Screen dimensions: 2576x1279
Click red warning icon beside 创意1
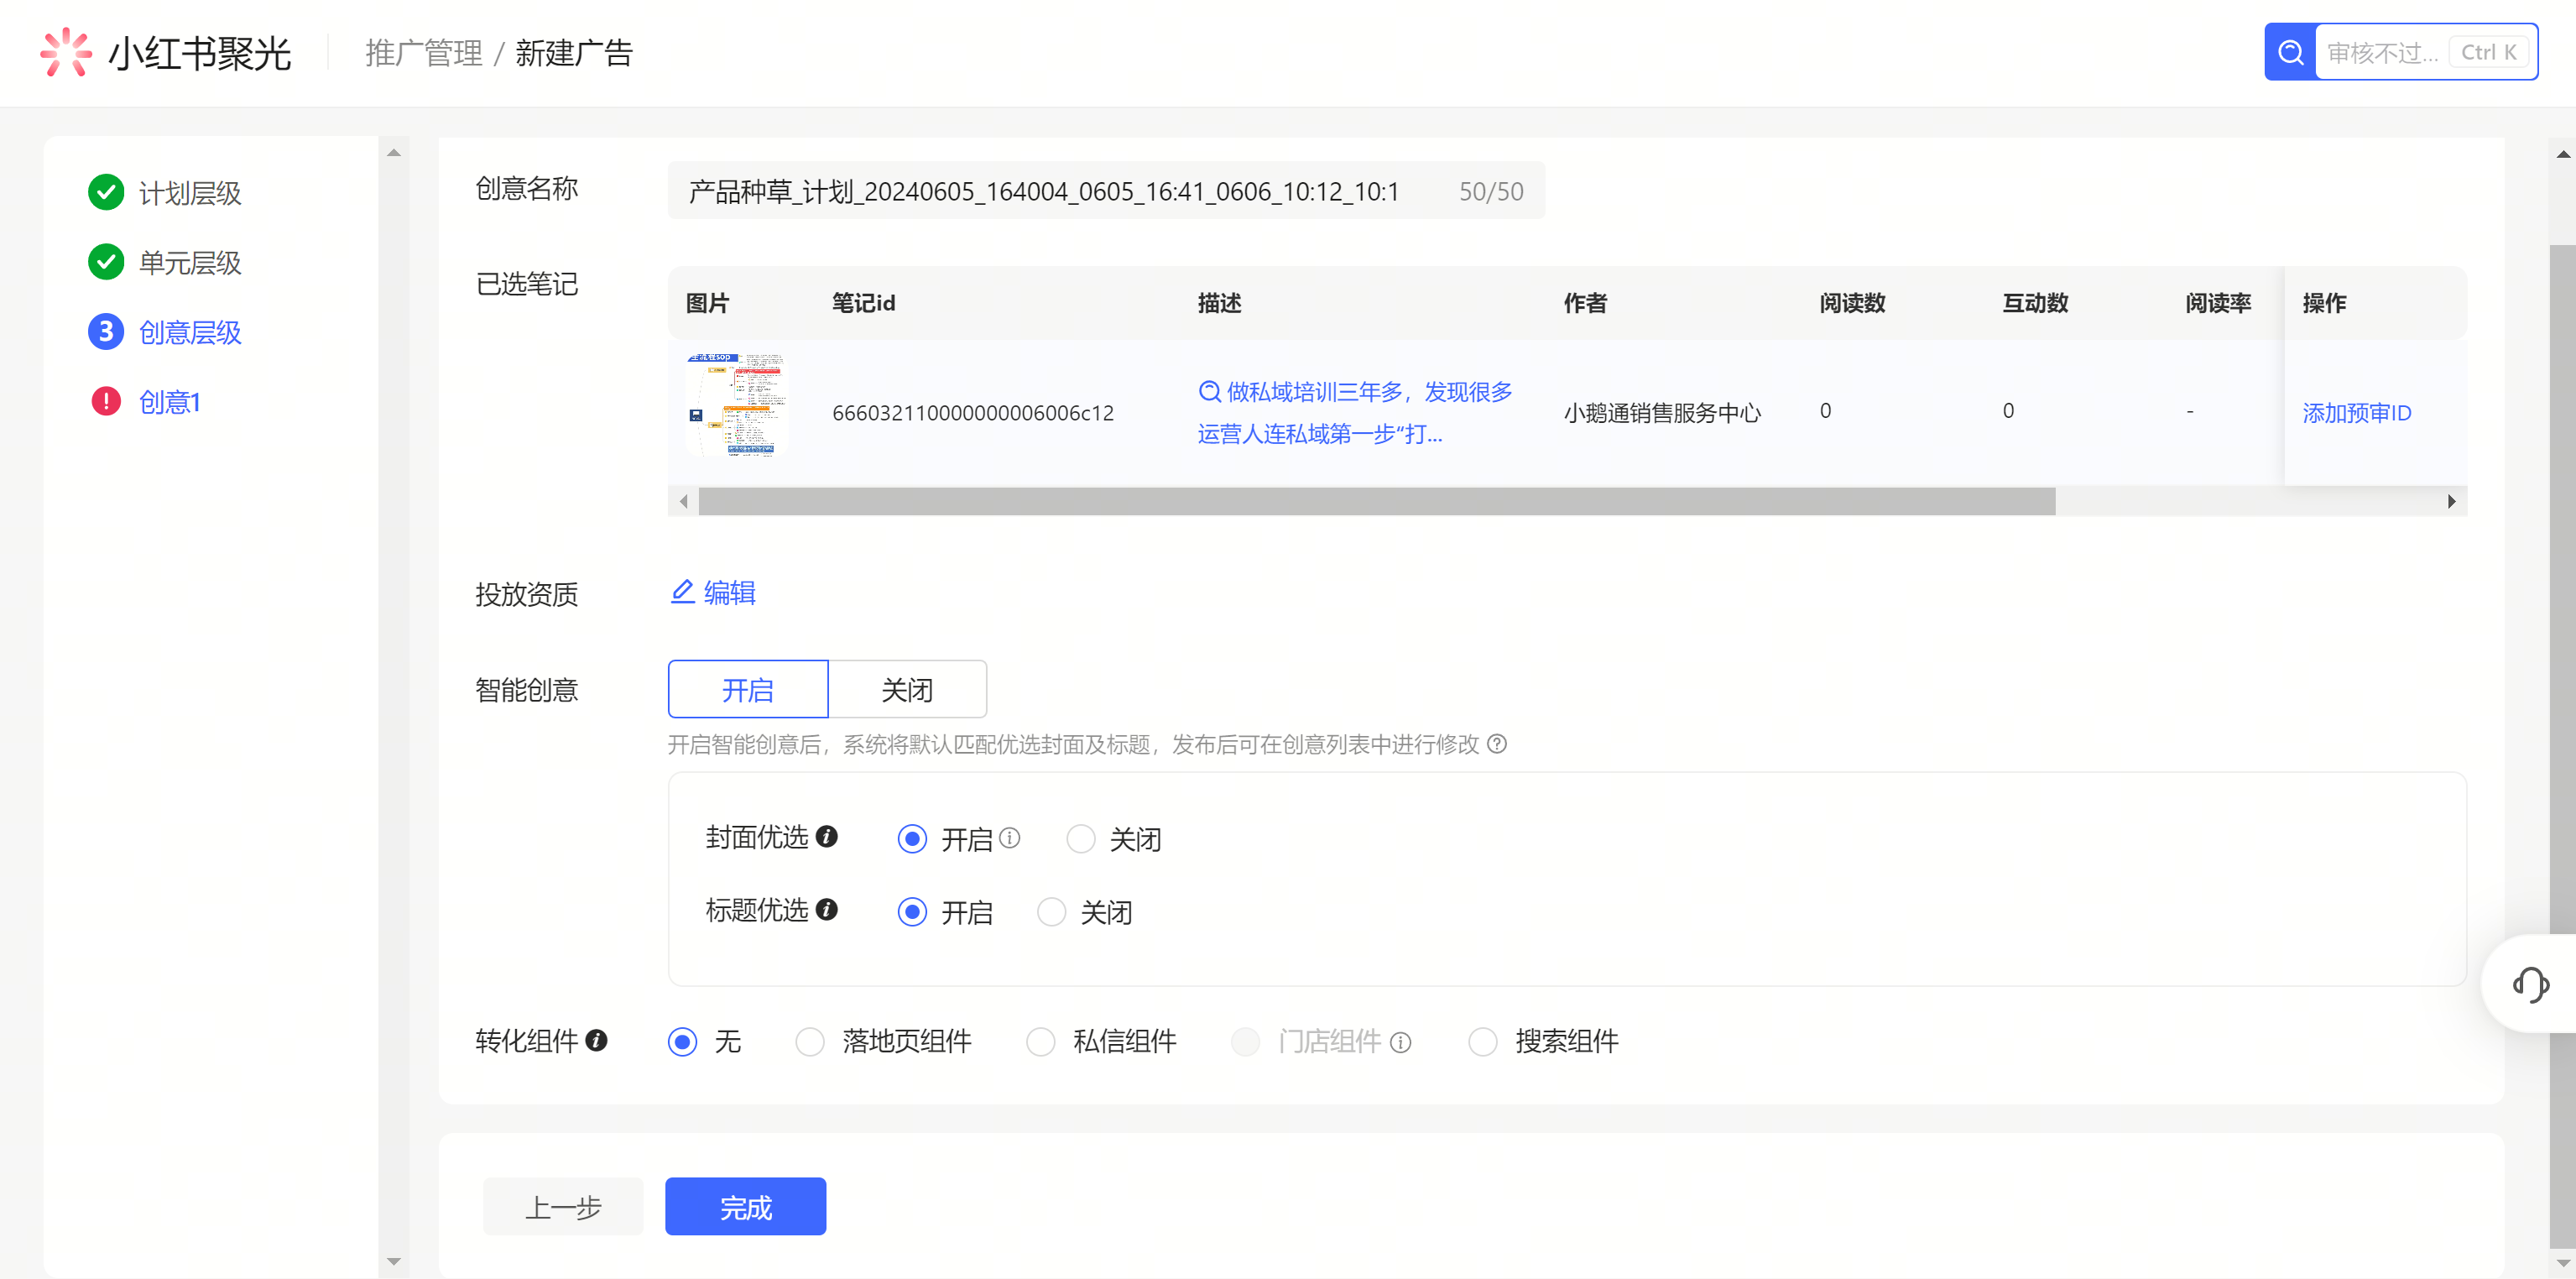pos(106,401)
